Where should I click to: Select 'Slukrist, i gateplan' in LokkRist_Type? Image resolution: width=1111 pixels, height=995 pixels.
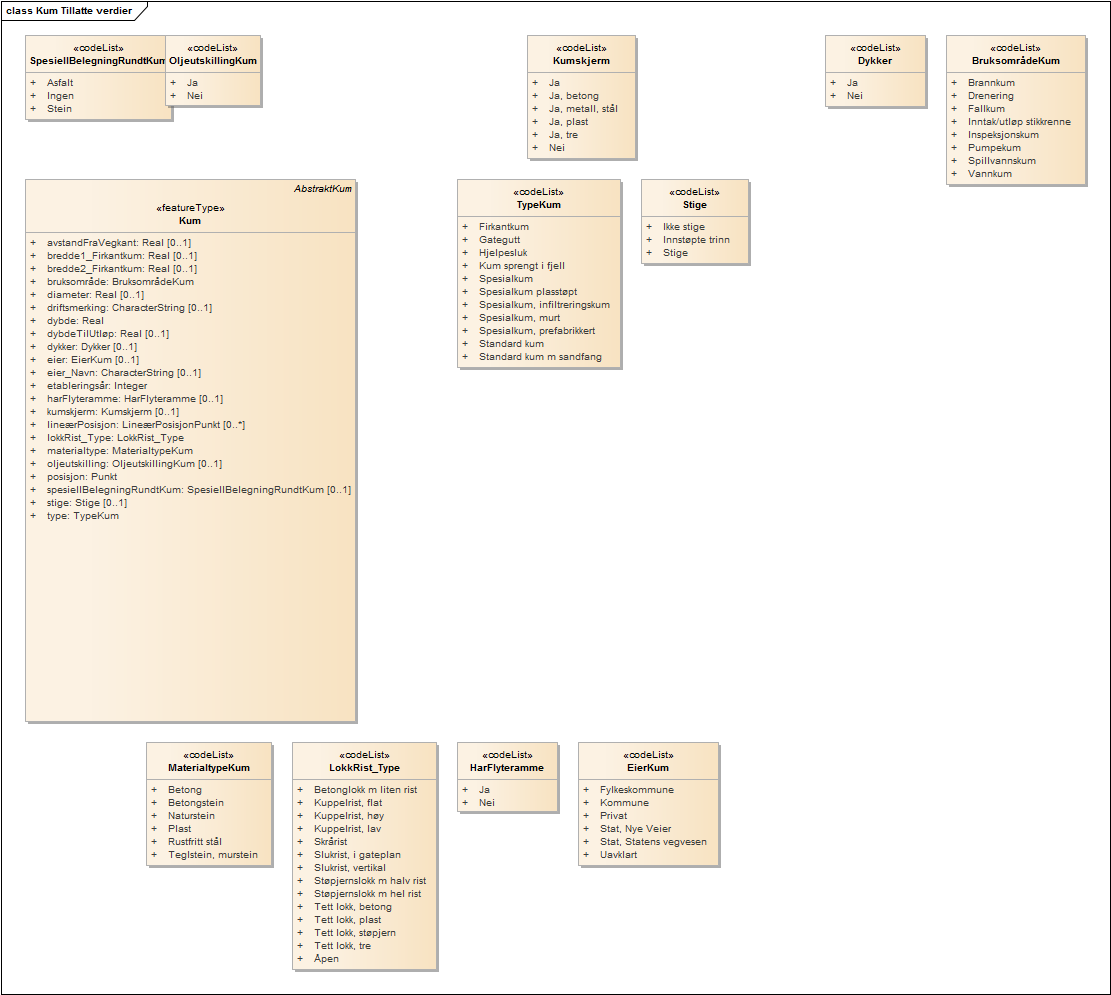tap(357, 855)
